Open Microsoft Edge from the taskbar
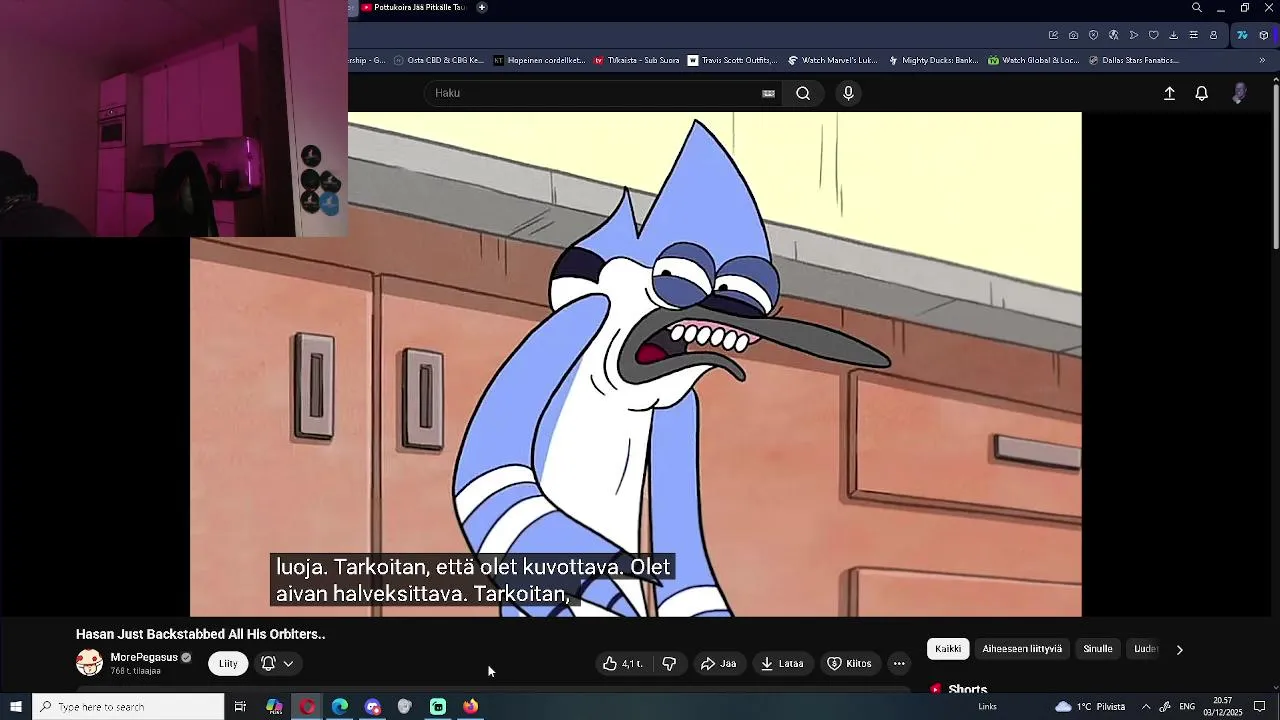Image resolution: width=1280 pixels, height=720 pixels. pos(340,707)
